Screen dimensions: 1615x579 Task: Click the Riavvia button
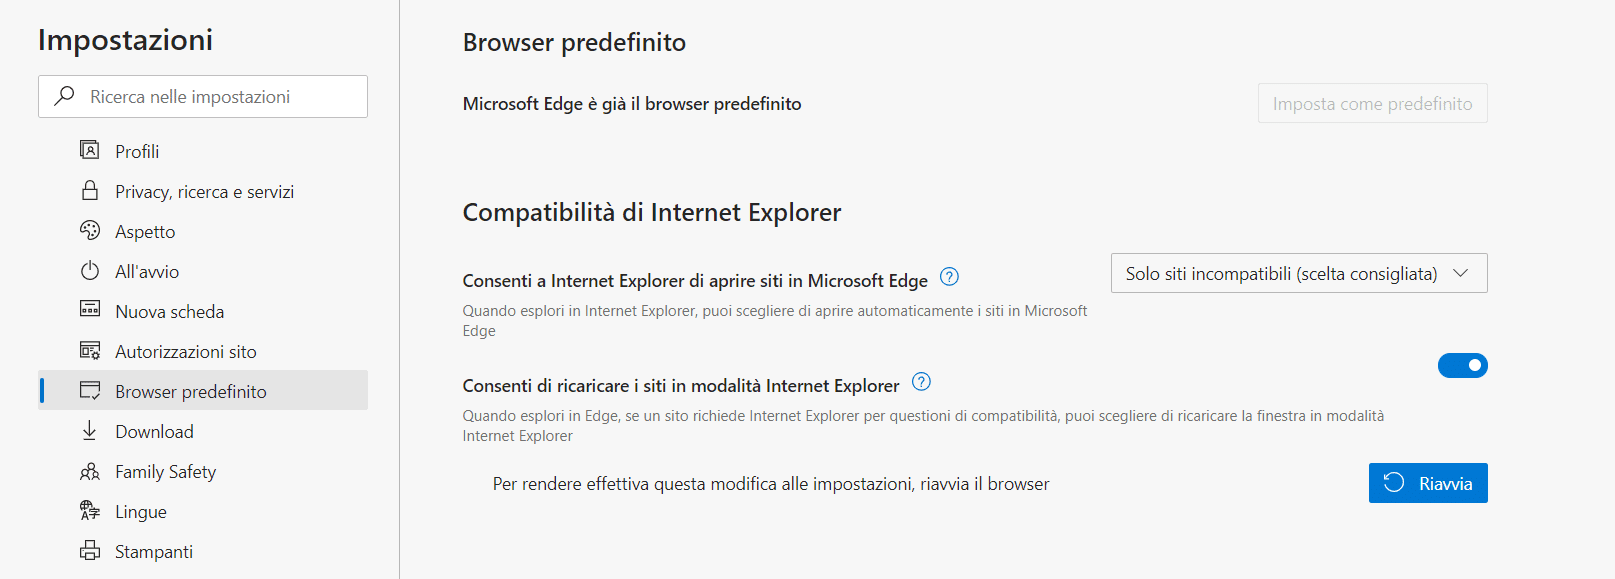tap(1427, 483)
